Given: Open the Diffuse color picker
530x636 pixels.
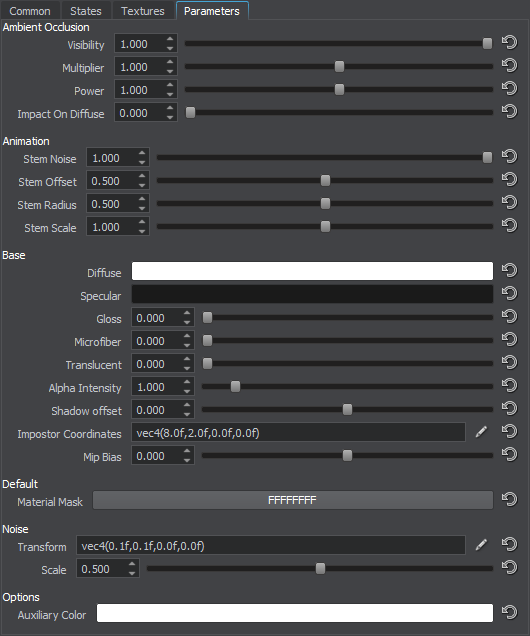Looking at the screenshot, I should (312, 271).
